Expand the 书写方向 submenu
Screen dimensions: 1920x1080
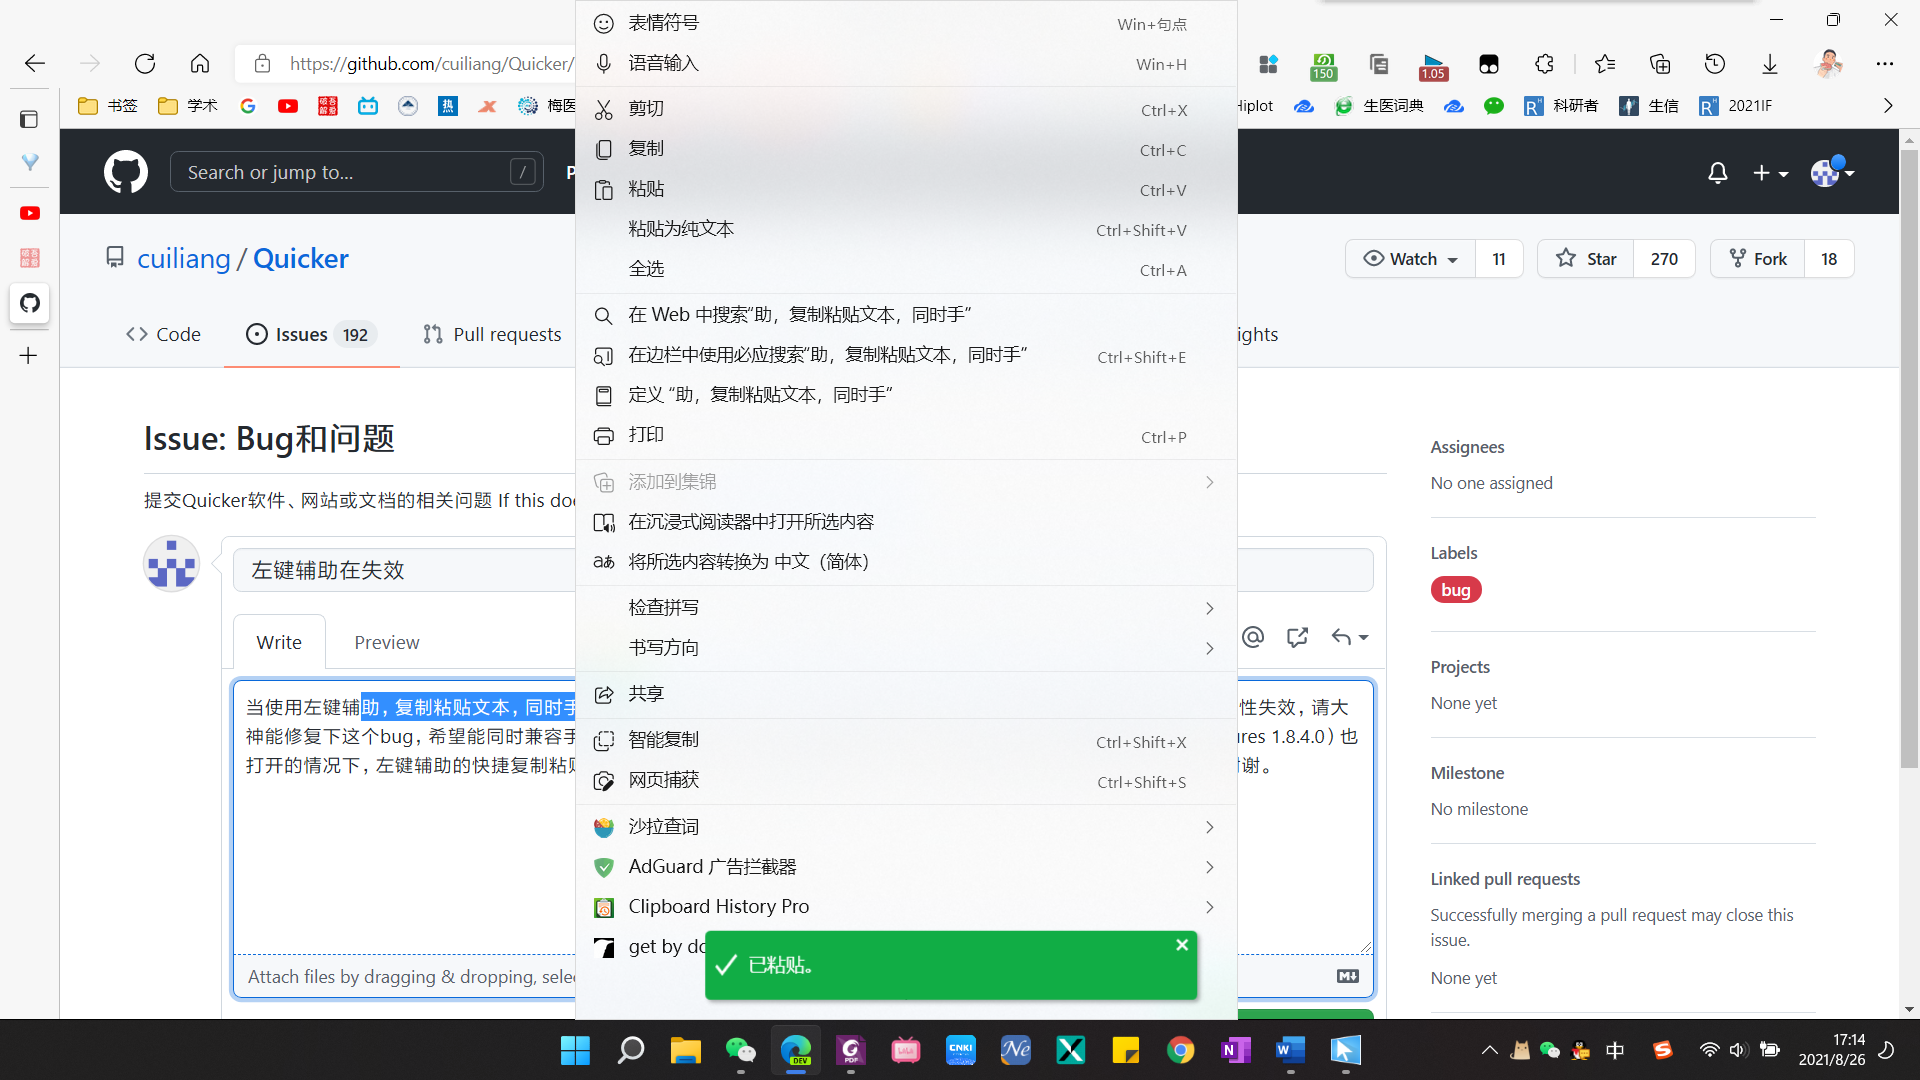906,648
